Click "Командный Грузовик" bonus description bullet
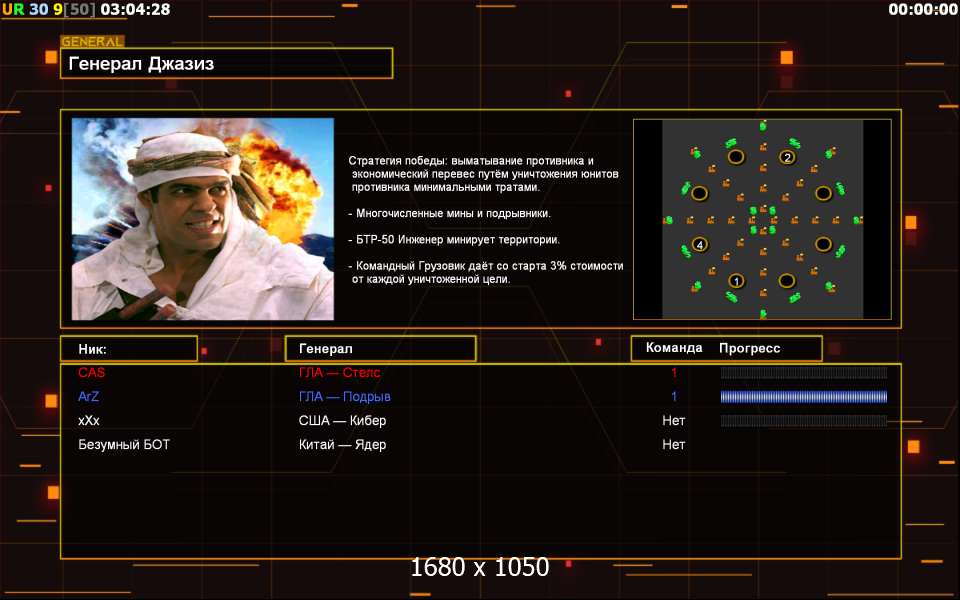Screen dimensions: 960x600 (x=486, y=272)
